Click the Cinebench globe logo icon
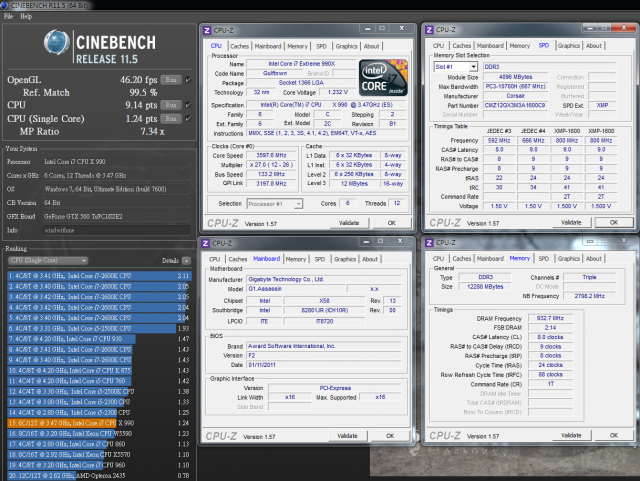This screenshot has height=481, width=640. [57, 42]
